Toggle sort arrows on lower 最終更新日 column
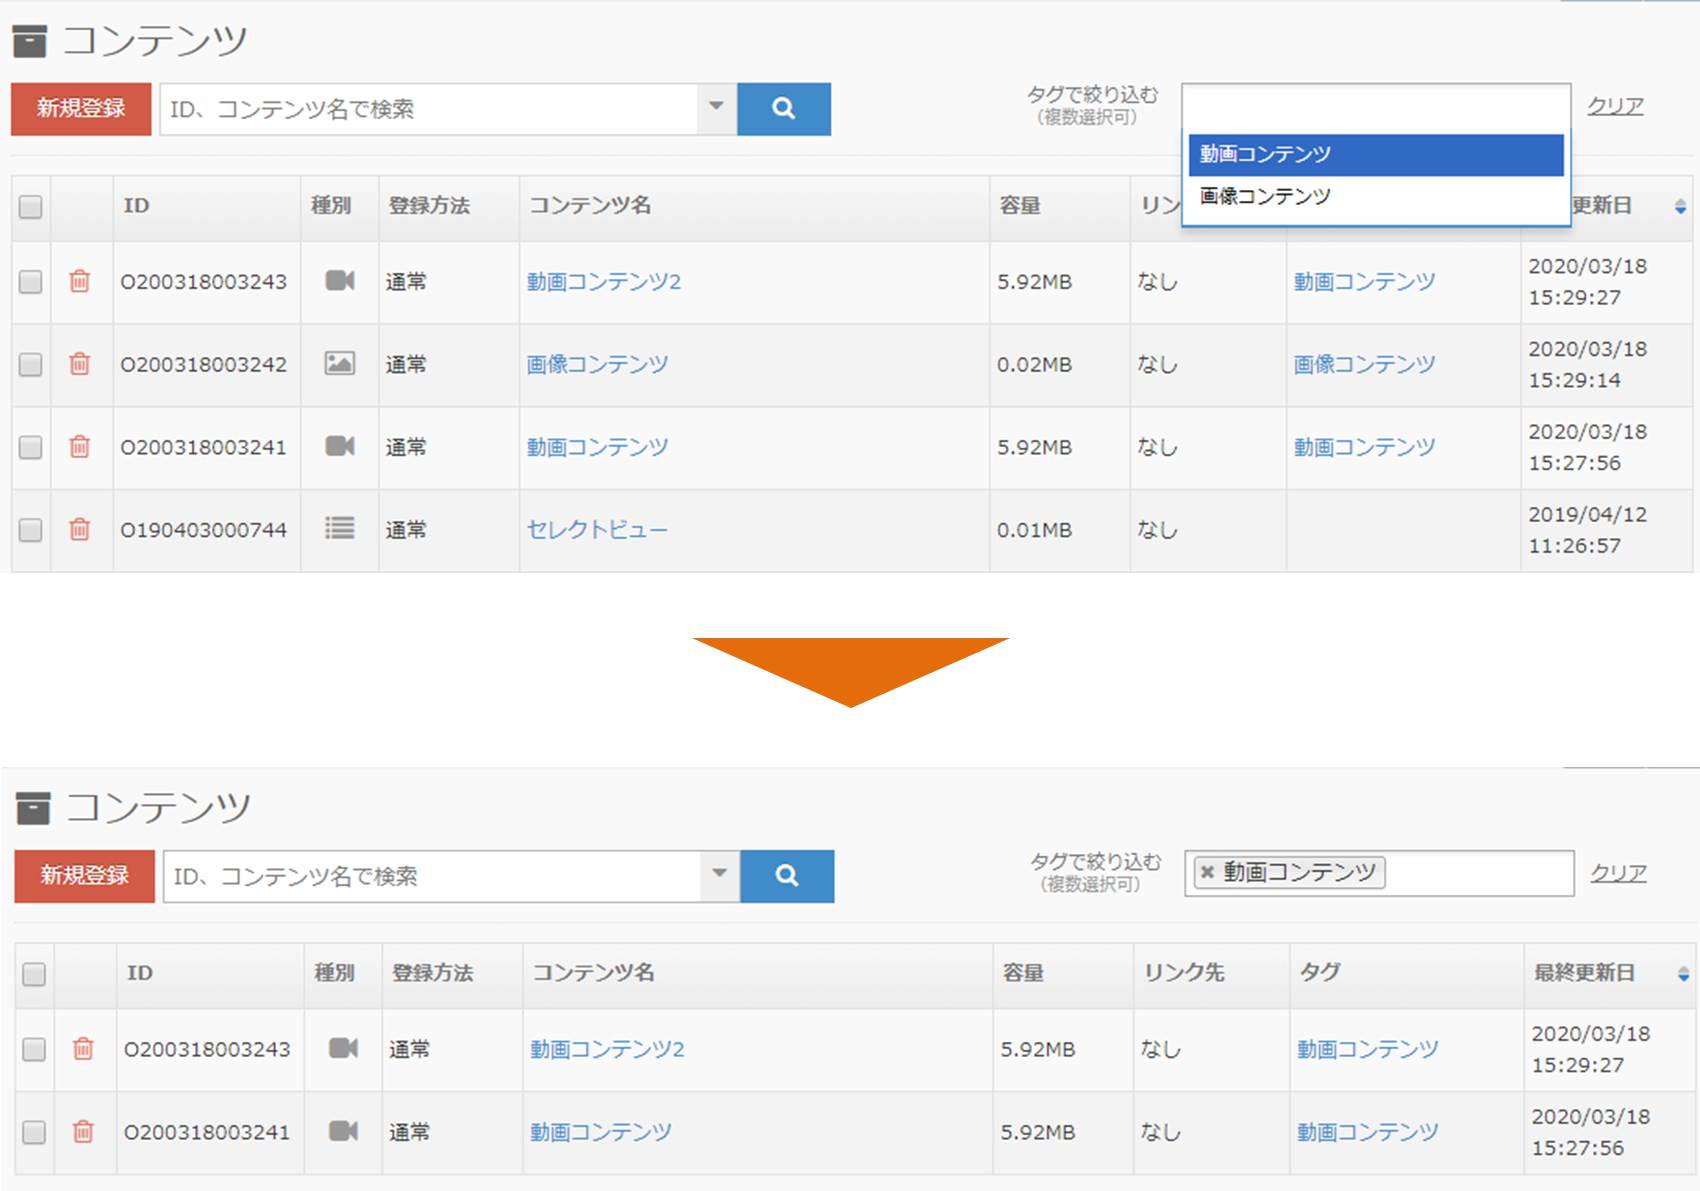The image size is (1700, 1191). tap(1683, 974)
